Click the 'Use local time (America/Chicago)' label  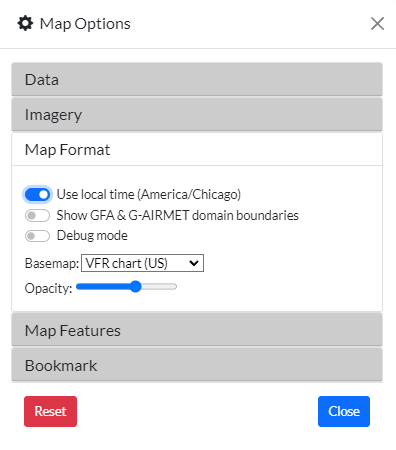pos(149,195)
